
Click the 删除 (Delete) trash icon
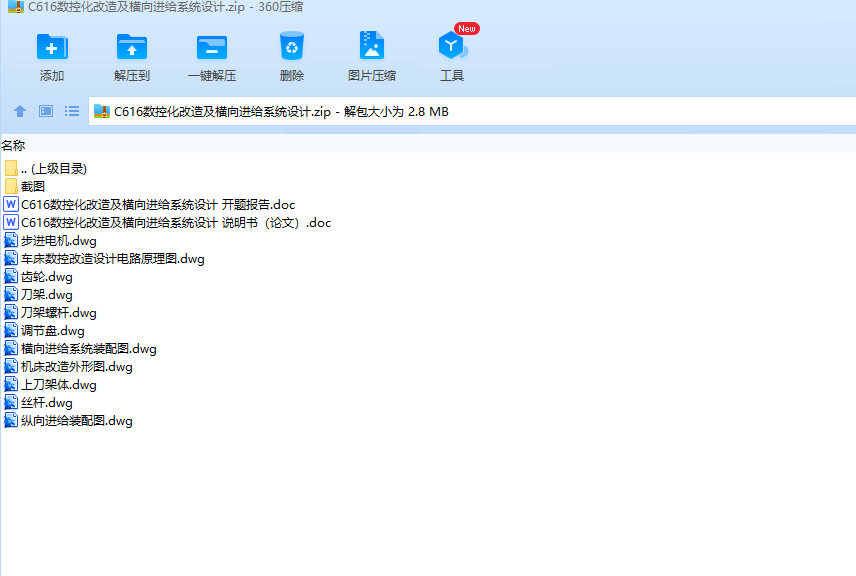click(x=292, y=46)
